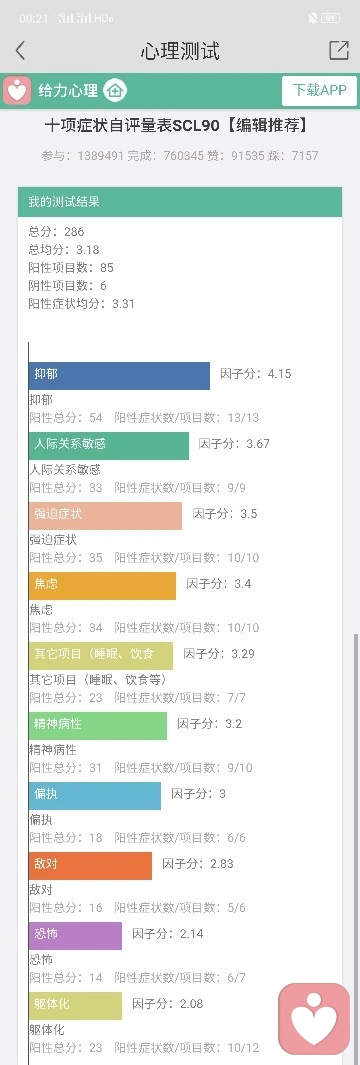Tap the back arrow in header
Image resolution: width=360 pixels, height=1065 pixels.
[x=20, y=51]
